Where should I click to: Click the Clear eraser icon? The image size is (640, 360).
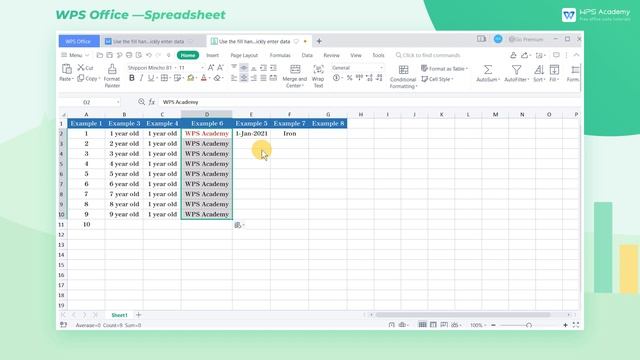point(217,78)
